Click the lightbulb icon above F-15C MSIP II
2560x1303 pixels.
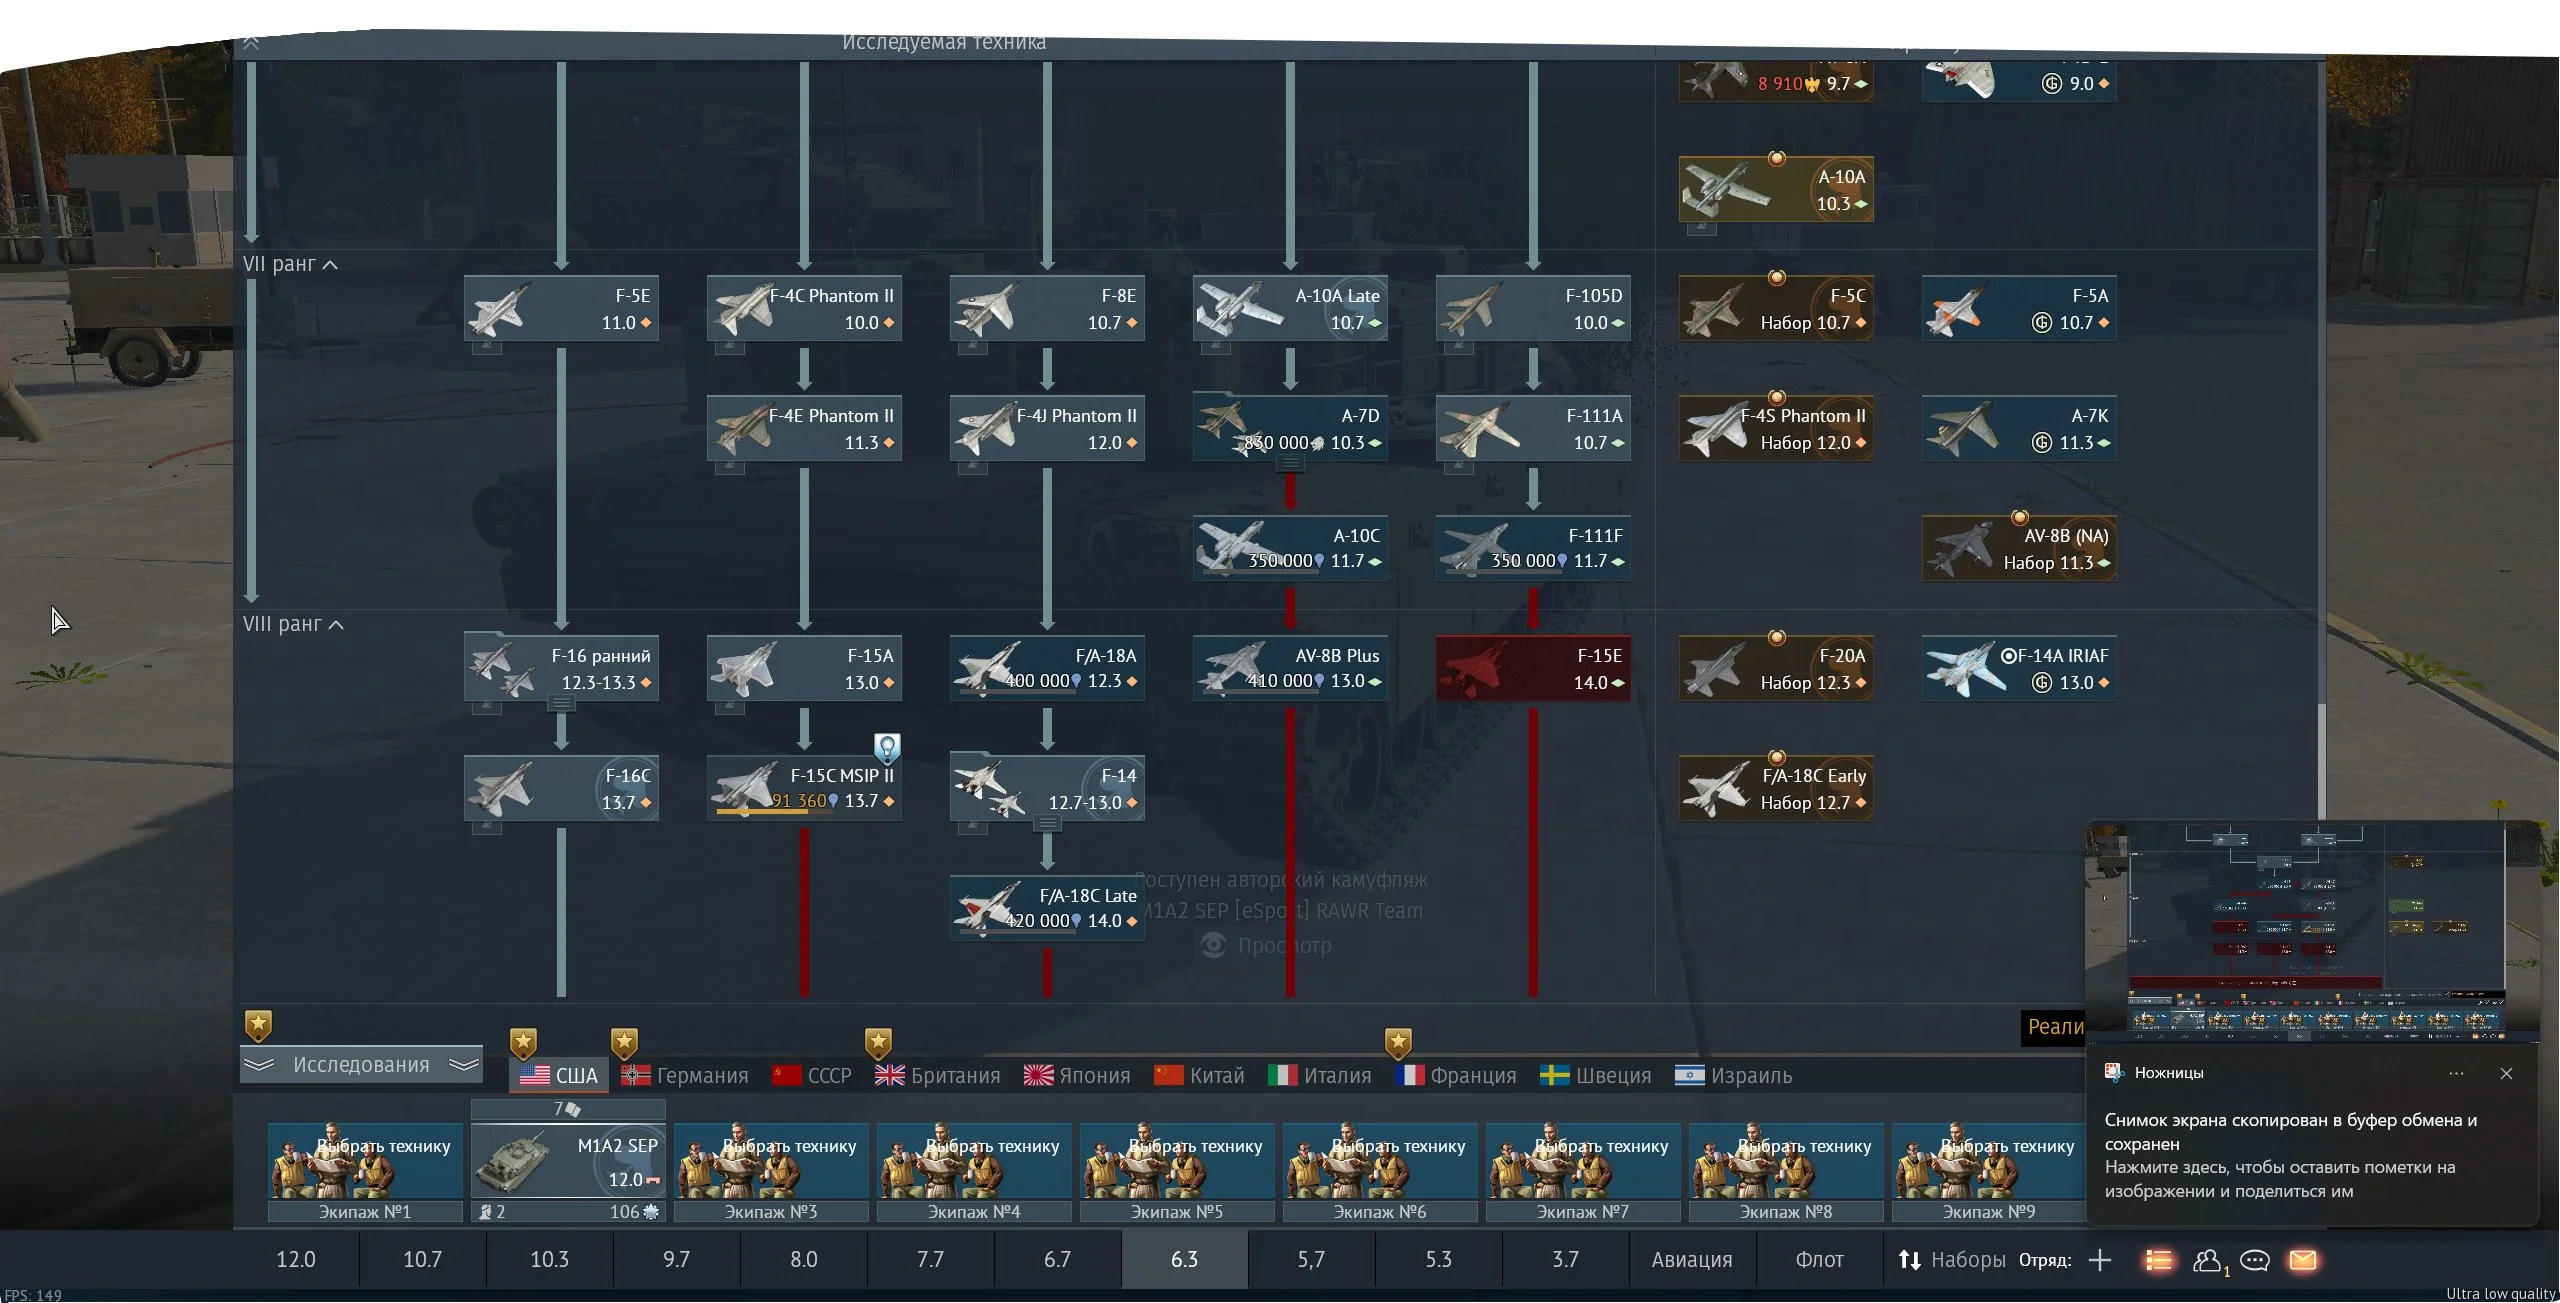point(887,746)
